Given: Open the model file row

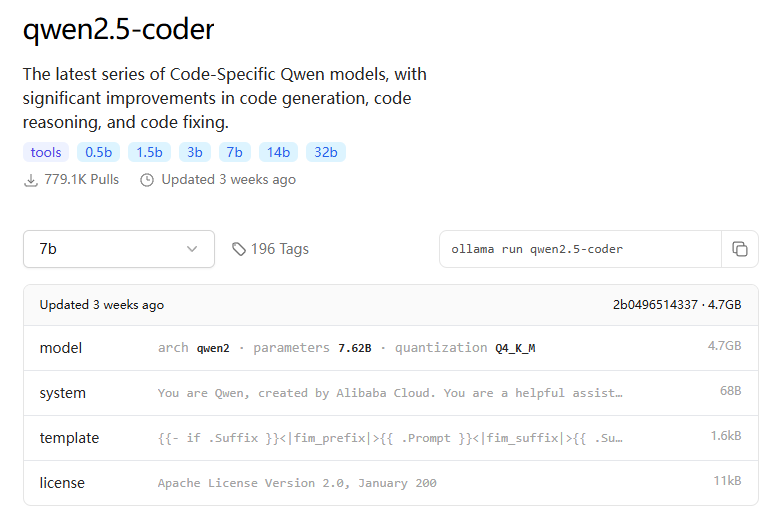Looking at the screenshot, I should click(x=391, y=348).
